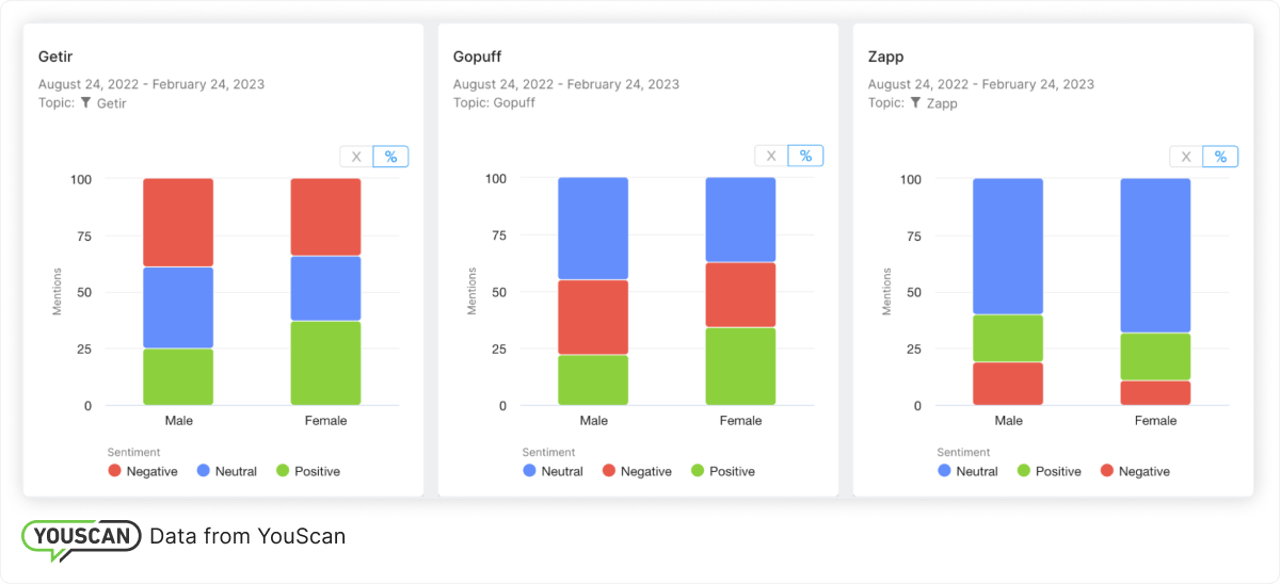Screen dimensions: 1280x584
Task: Select Gopuff Female green positive bar segment
Action: [741, 366]
